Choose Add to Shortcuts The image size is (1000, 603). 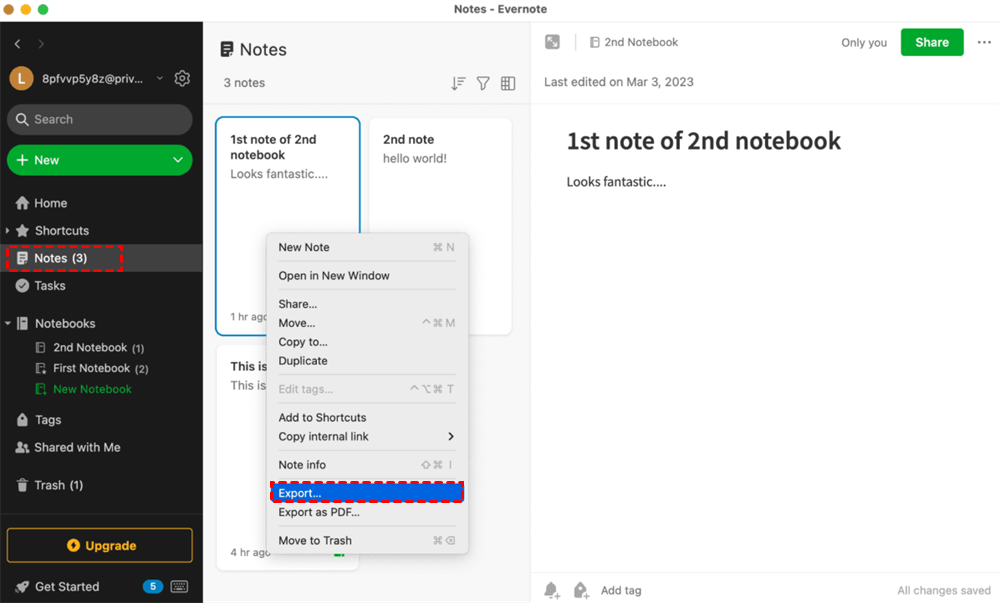tap(367, 418)
